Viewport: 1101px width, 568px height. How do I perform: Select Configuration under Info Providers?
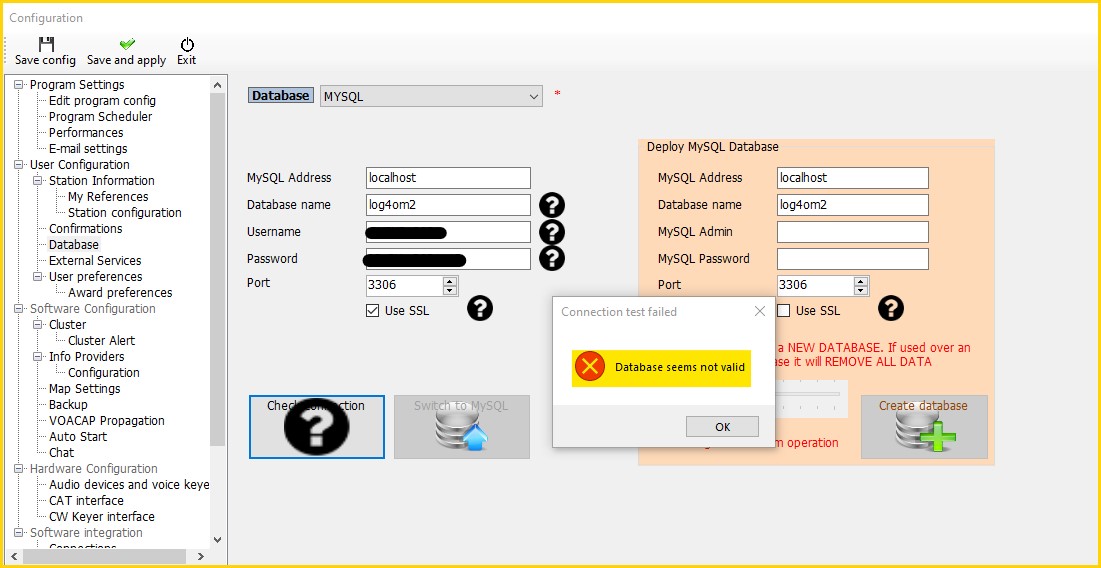(104, 373)
